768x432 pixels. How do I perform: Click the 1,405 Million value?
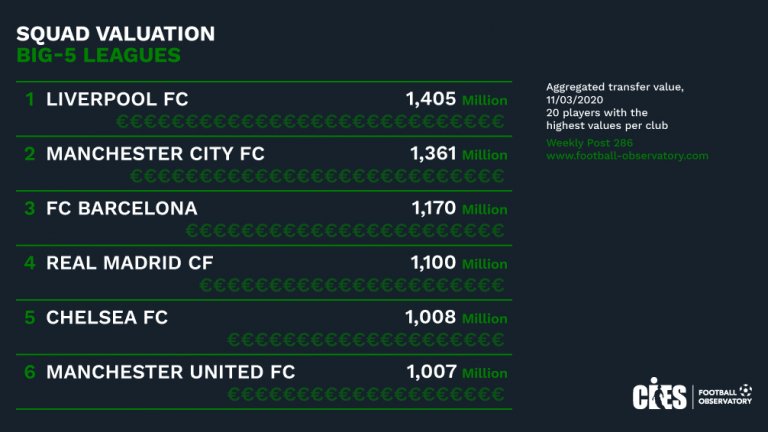coord(456,99)
